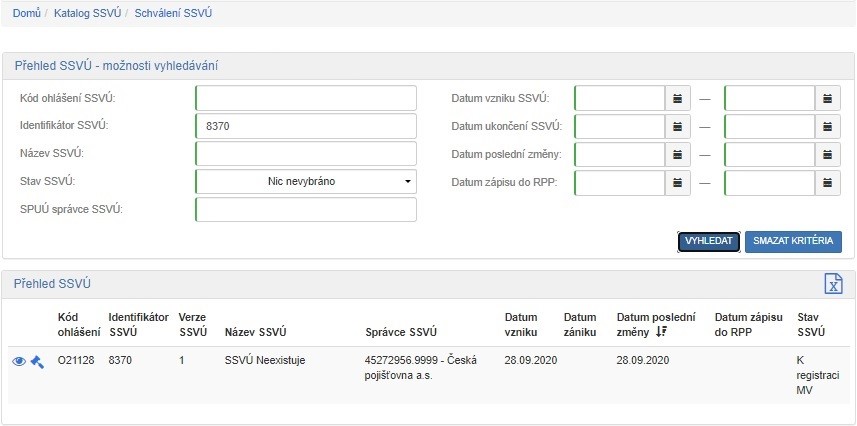Open calendar for Datum zápisu do RPP start date
This screenshot has height=426, width=857.
pos(678,183)
